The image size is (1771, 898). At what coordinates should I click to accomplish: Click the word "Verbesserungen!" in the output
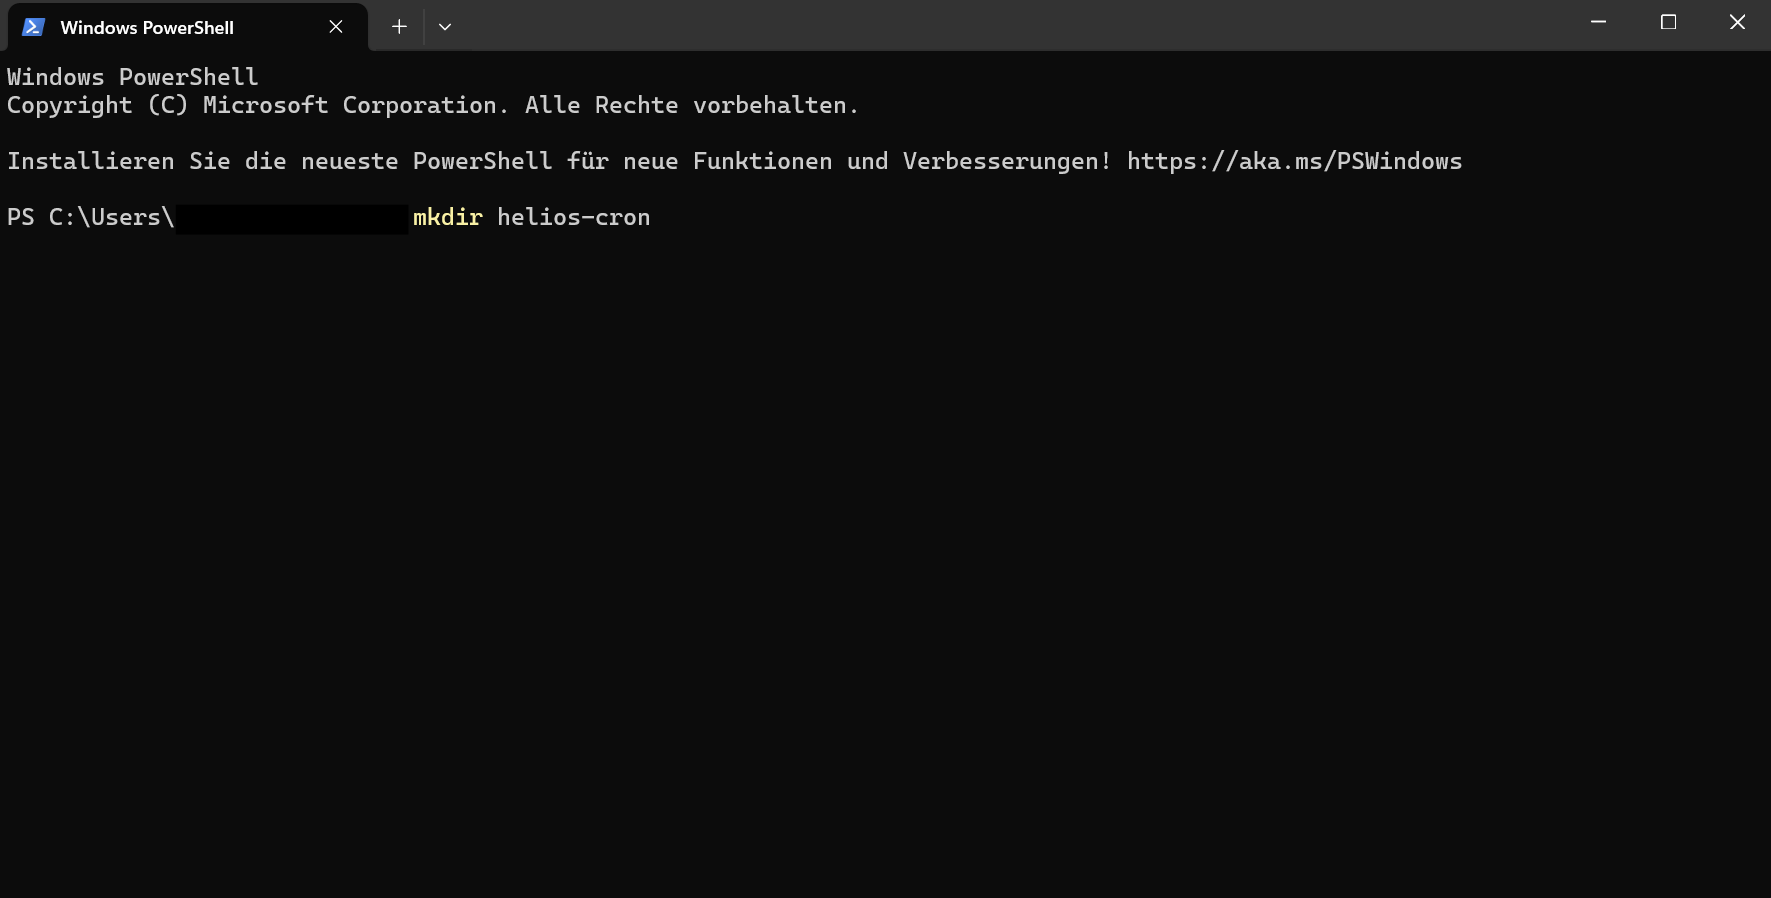click(1006, 161)
